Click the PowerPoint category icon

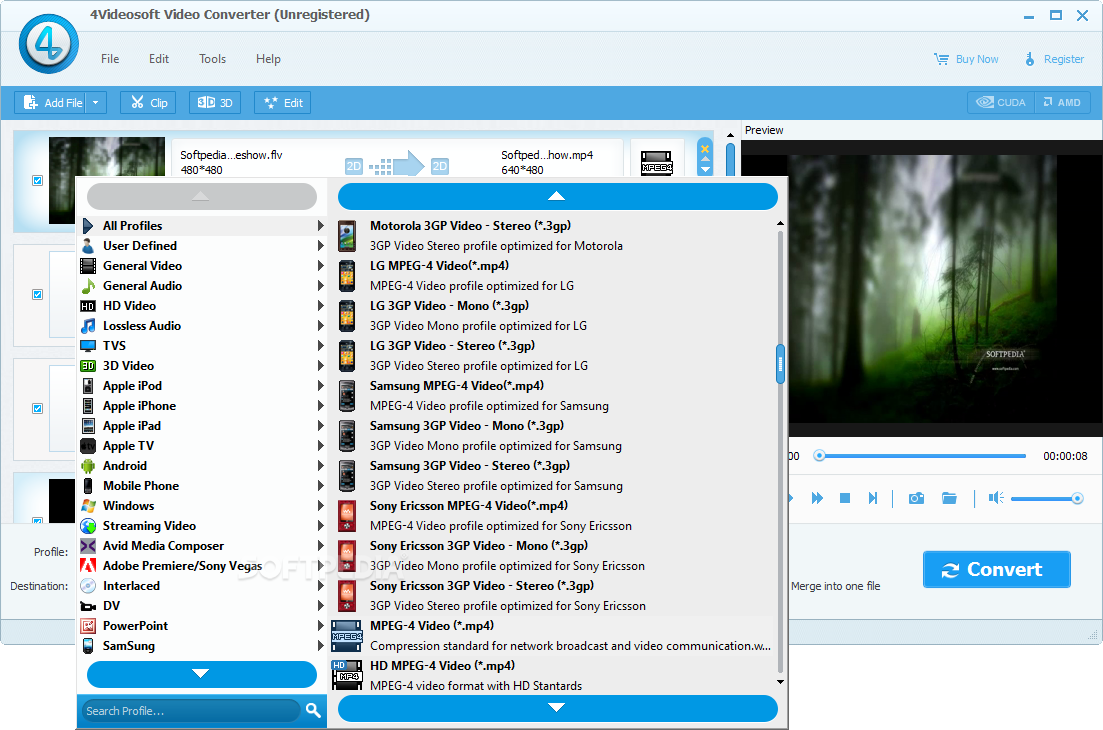(88, 626)
